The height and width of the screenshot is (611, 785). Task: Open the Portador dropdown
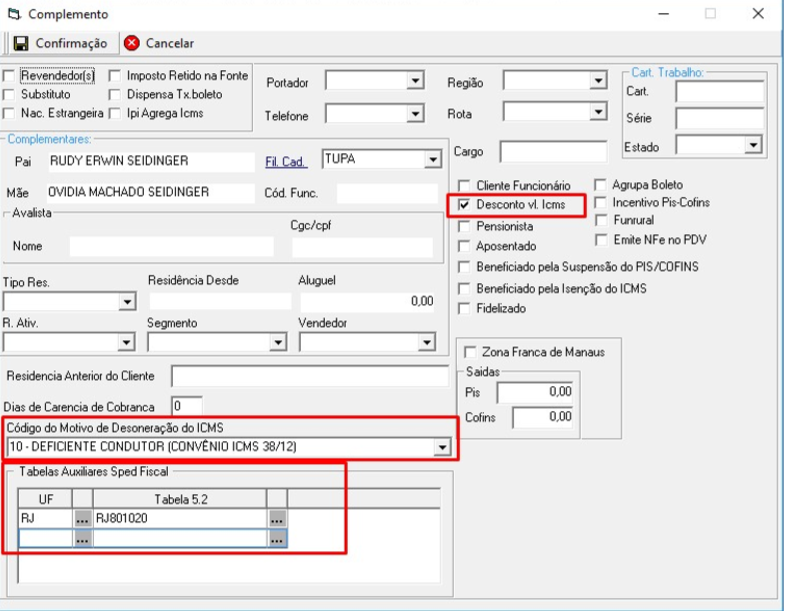[415, 81]
